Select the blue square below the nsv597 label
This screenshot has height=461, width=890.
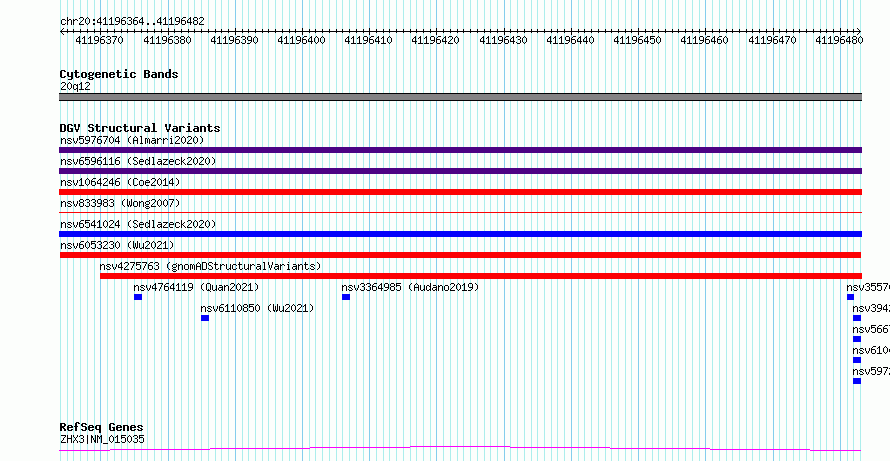(857, 381)
